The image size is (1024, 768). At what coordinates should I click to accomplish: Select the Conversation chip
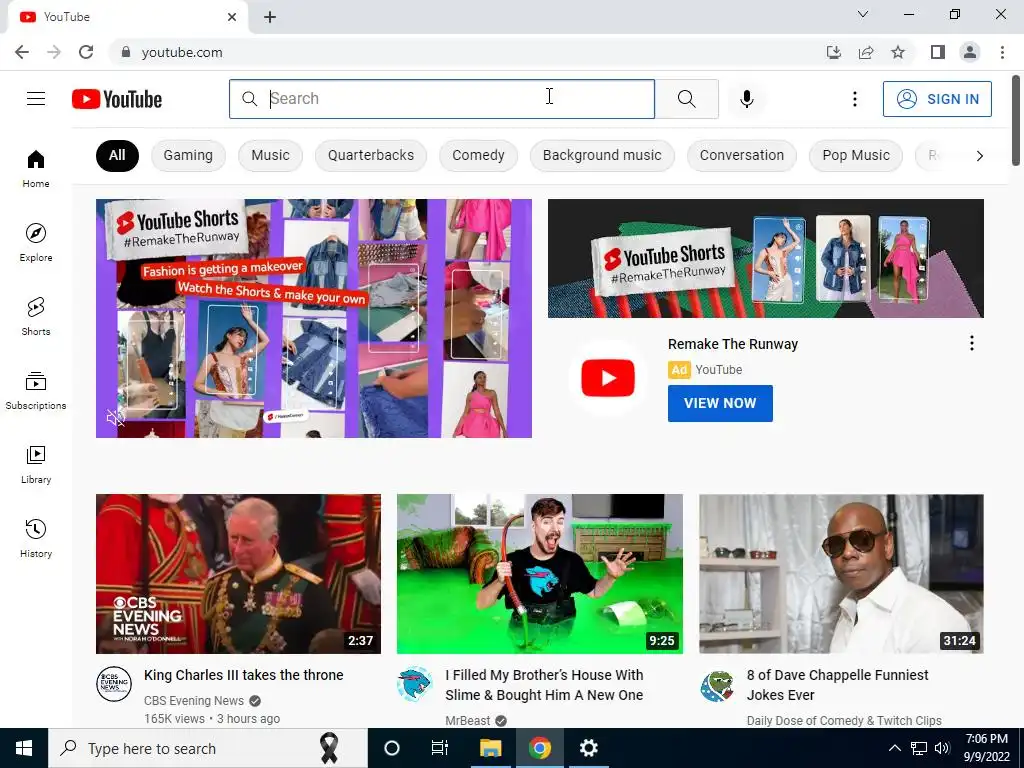coord(742,155)
